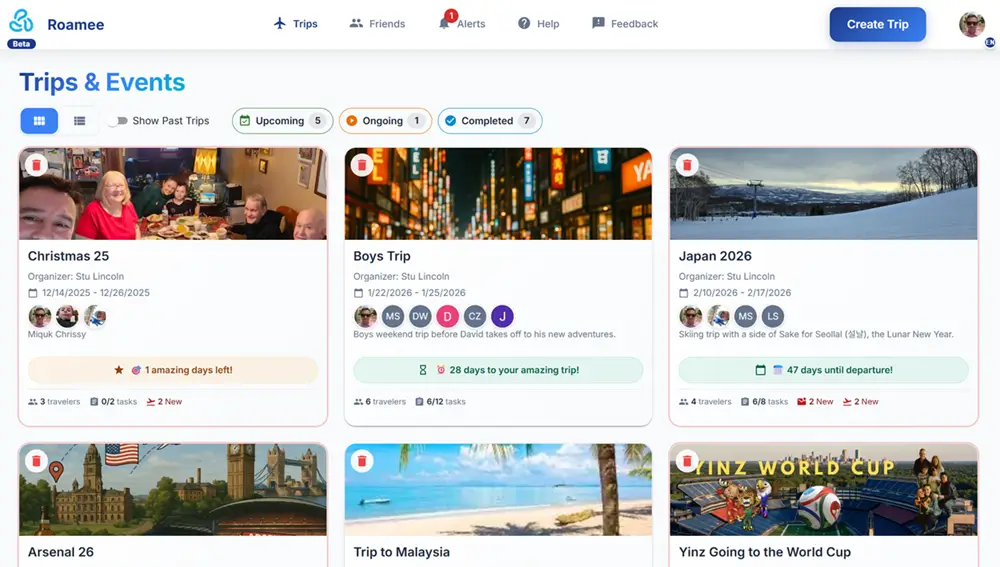This screenshot has height=567, width=1000.
Task: Switch to grid view layout
Action: point(39,121)
